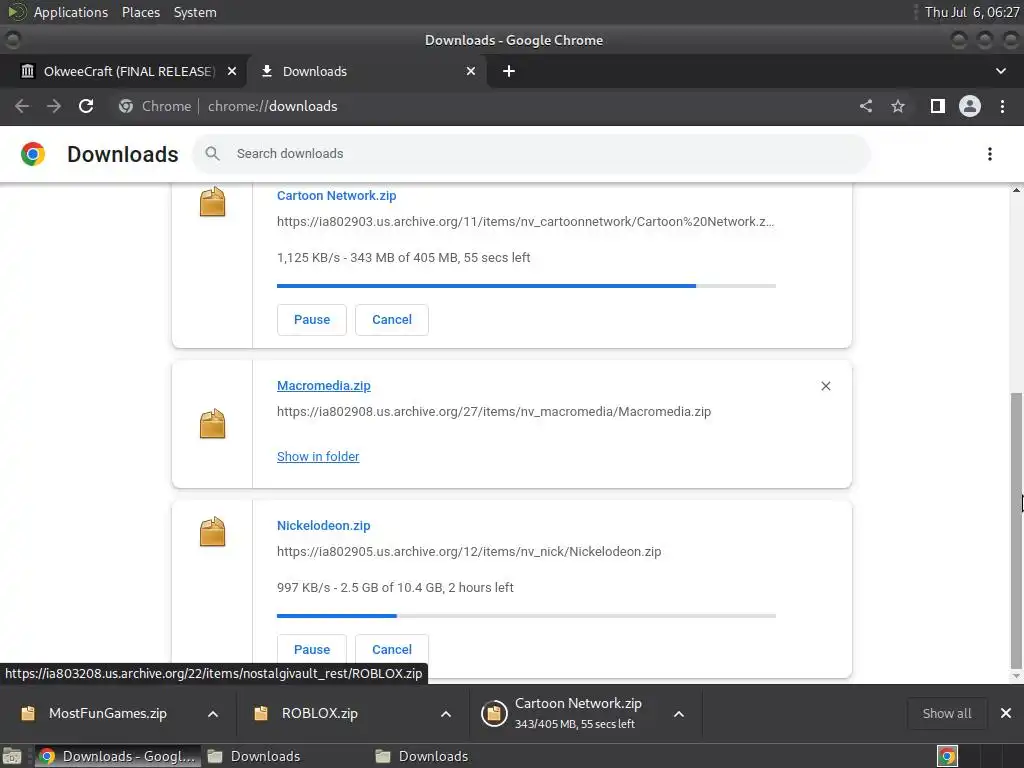Open MostFunGames.zip from downloads shelf
The image size is (1024, 768).
click(108, 714)
